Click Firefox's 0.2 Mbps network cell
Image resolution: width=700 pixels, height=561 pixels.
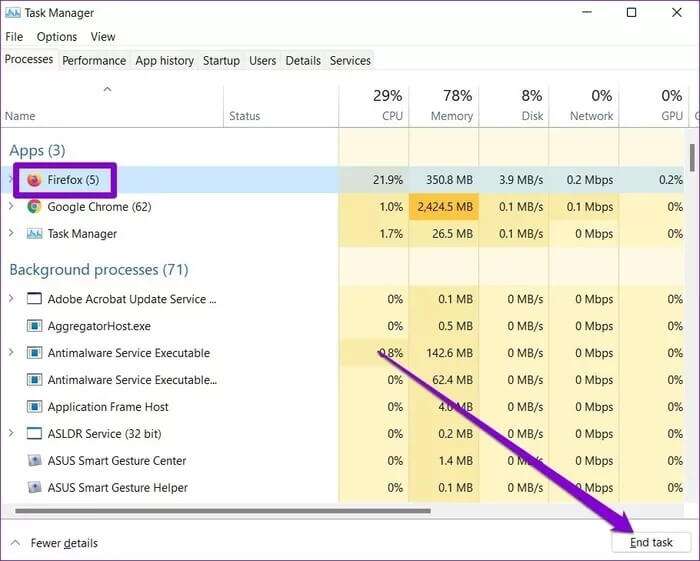click(584, 180)
